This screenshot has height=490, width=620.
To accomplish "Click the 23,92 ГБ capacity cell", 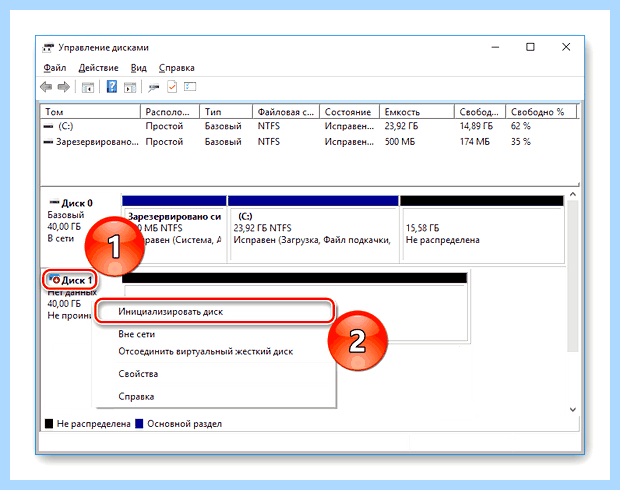I will tap(401, 126).
